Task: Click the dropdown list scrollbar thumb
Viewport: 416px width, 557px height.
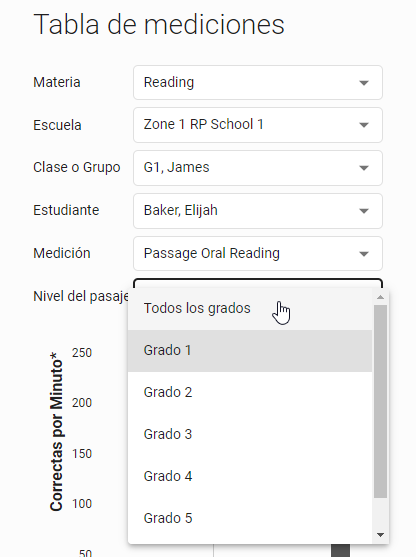Action: click(x=380, y=401)
